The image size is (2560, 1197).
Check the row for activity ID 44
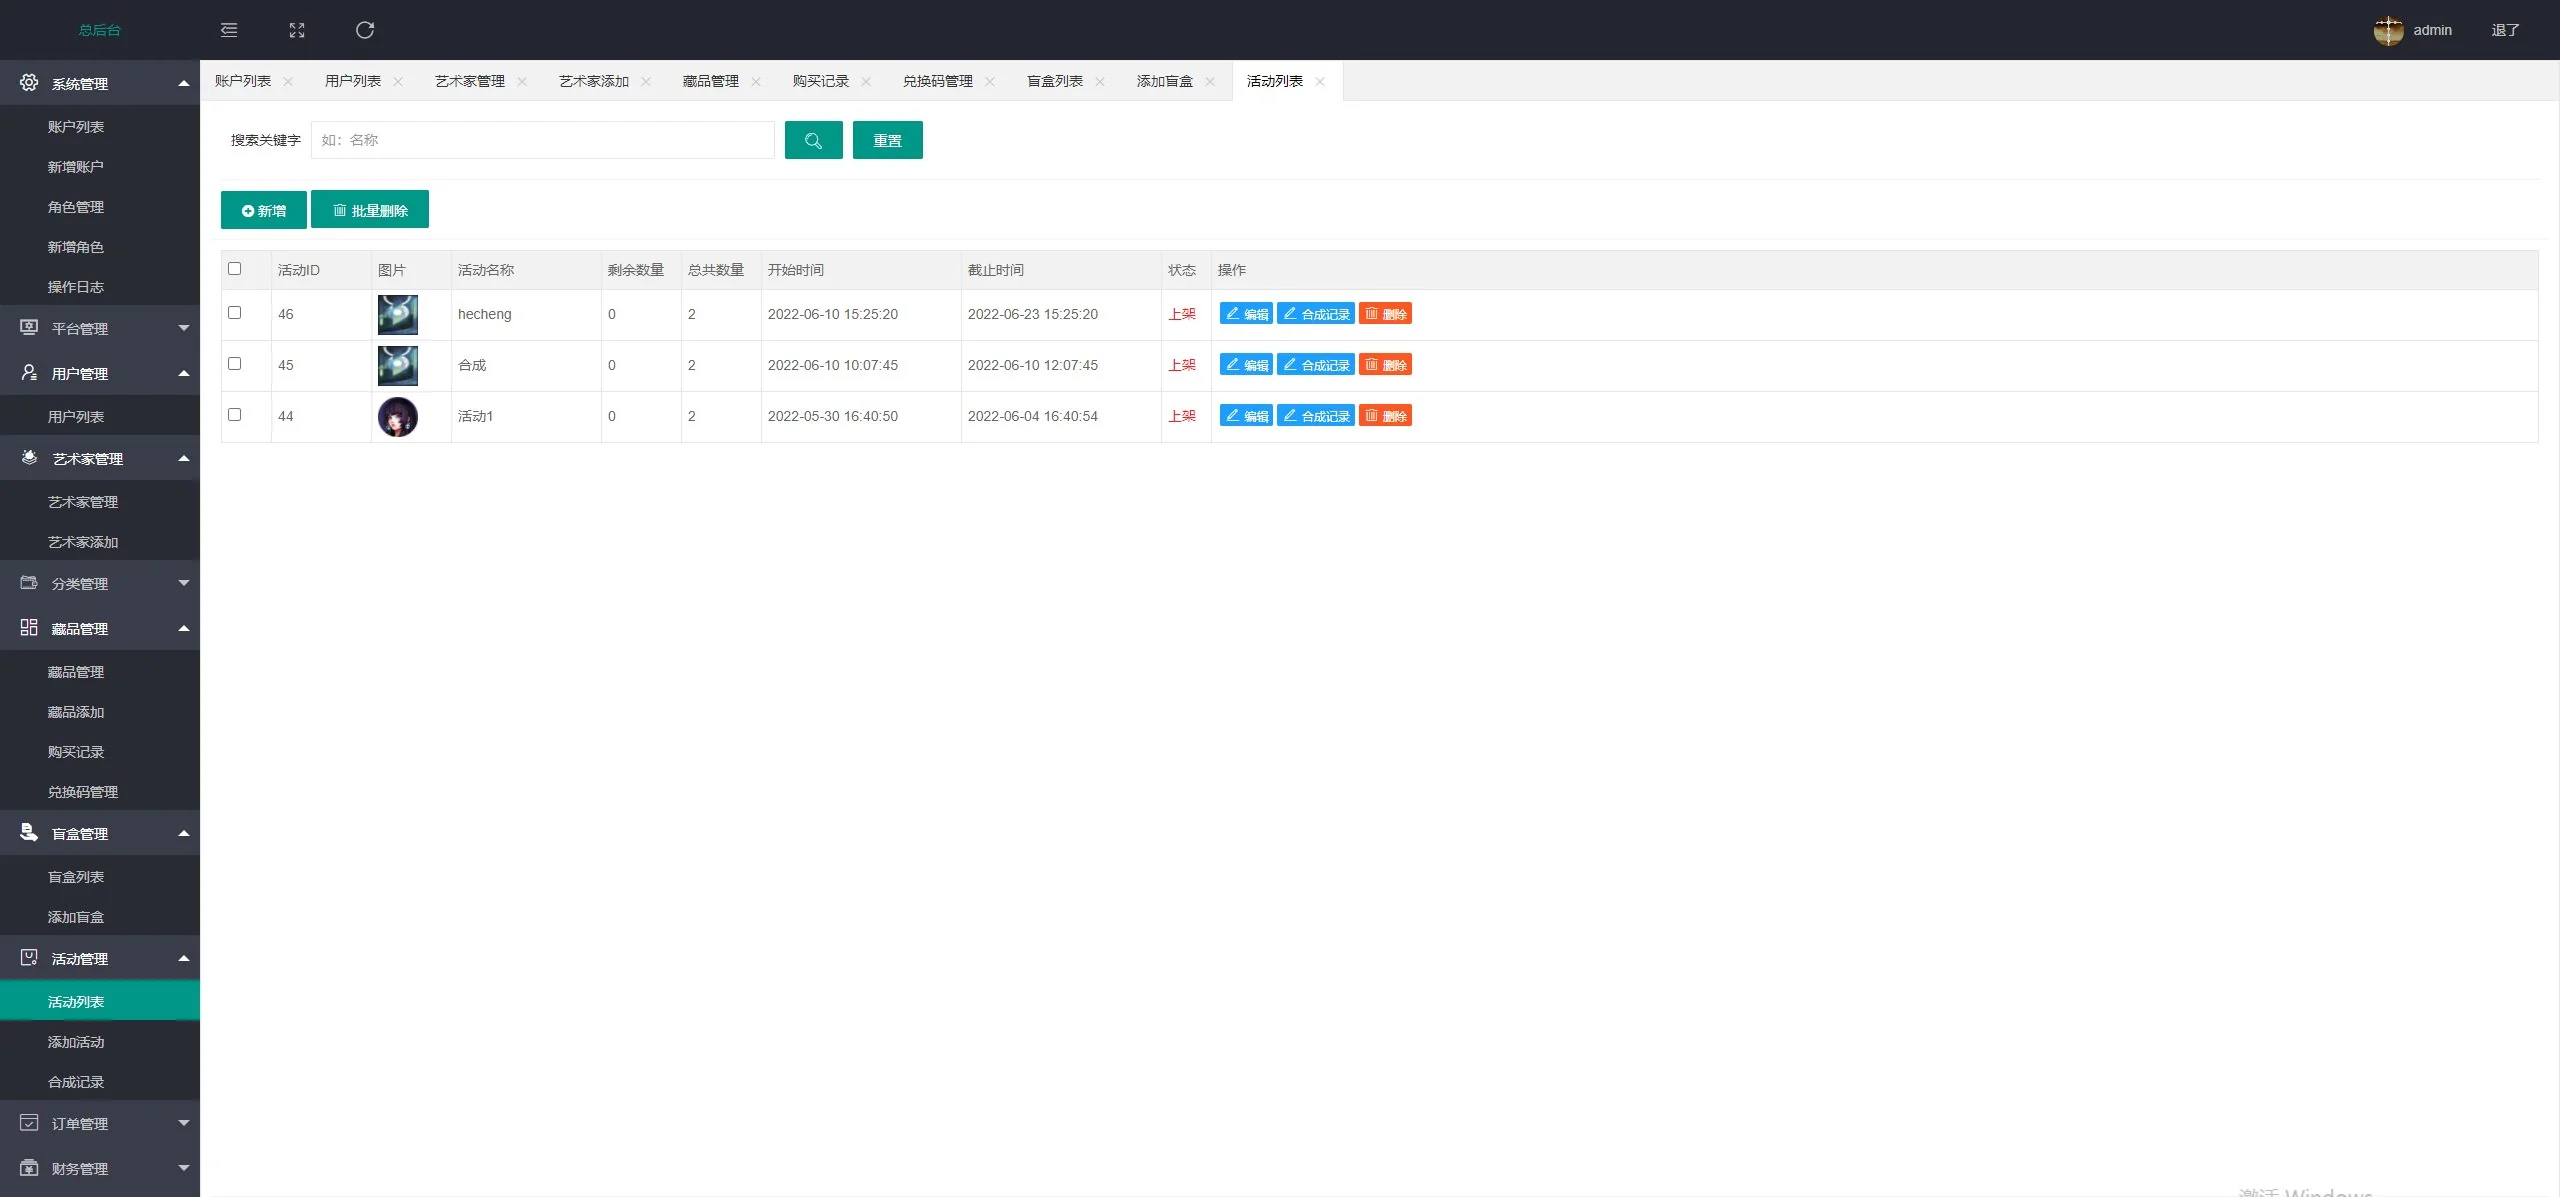(235, 415)
